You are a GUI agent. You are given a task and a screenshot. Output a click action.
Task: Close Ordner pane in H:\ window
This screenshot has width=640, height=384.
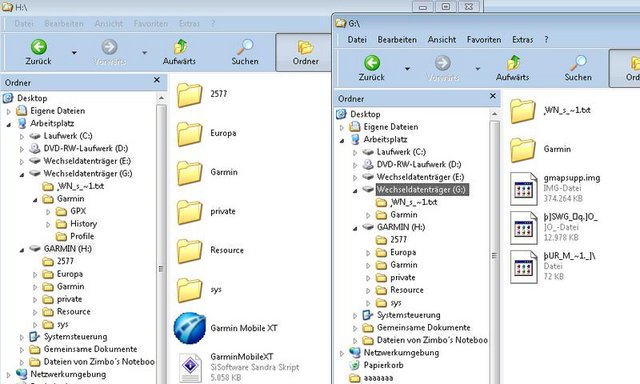(157, 80)
